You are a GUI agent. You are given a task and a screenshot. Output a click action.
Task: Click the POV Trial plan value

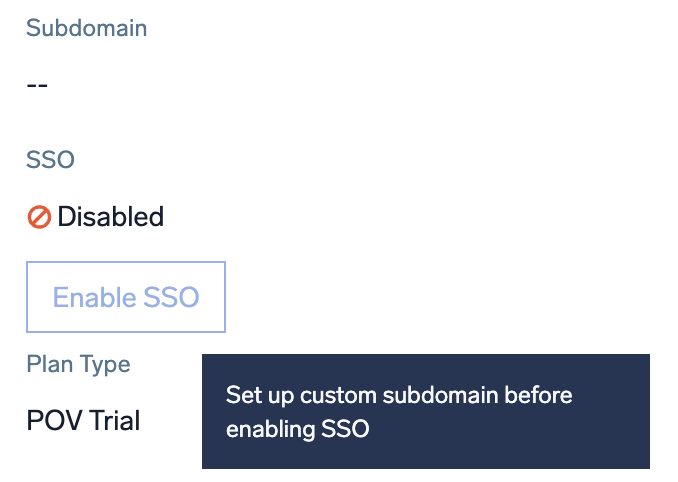(x=83, y=420)
